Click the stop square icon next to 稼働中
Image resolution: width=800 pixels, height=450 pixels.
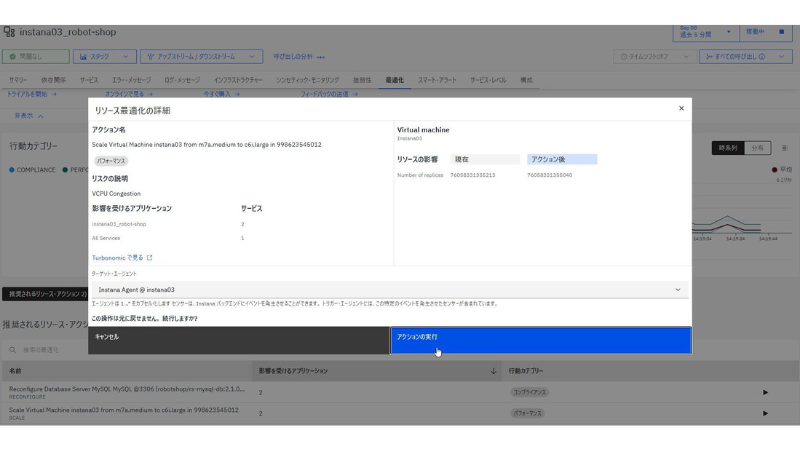(781, 32)
